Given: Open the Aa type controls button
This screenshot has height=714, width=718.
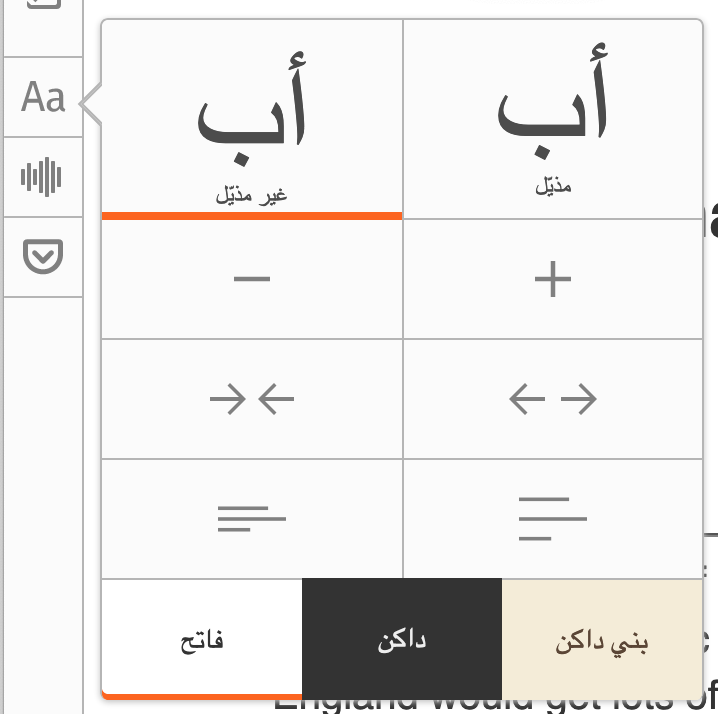Looking at the screenshot, I should 43,97.
